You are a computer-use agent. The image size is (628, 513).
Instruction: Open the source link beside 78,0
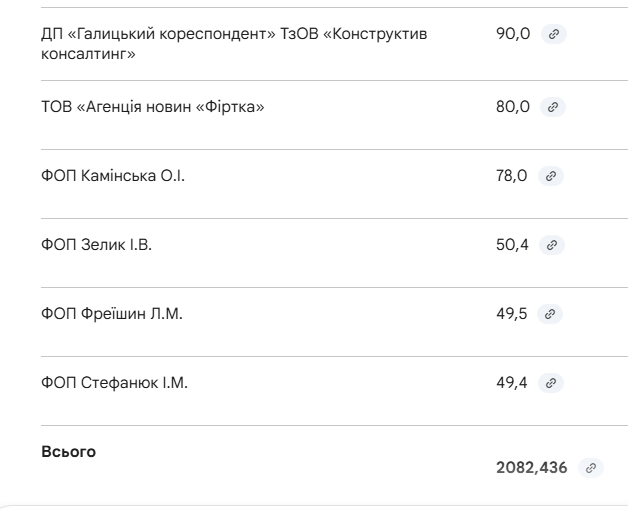pos(551,176)
